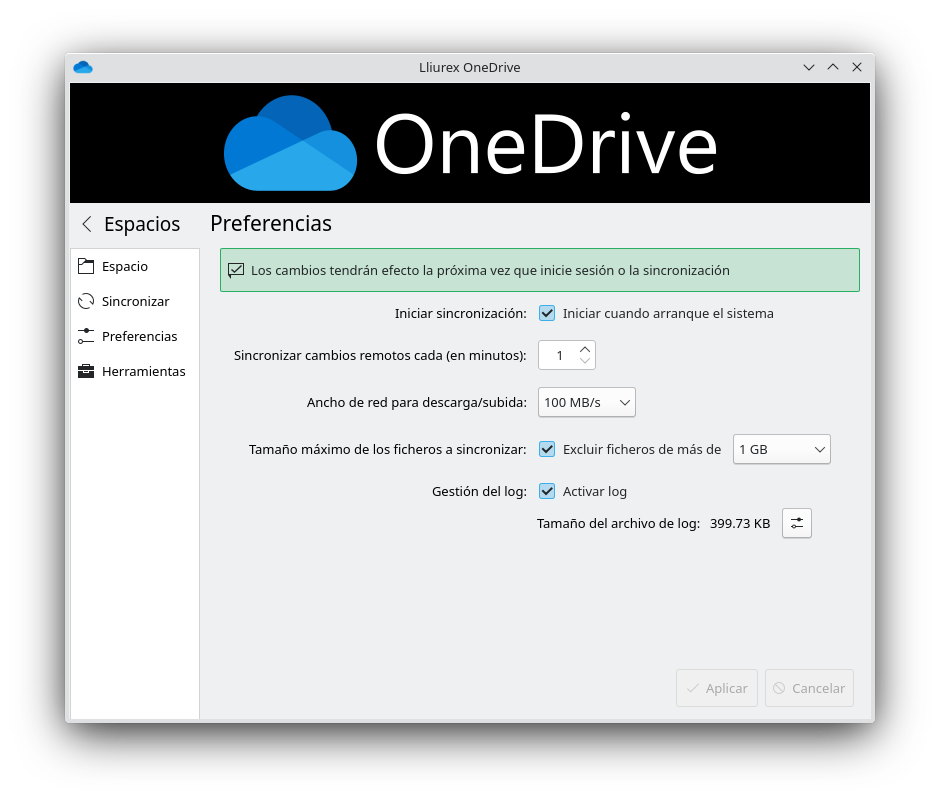The width and height of the screenshot is (940, 800).
Task: Select Sincronizar in the sidebar
Action: pos(135,302)
